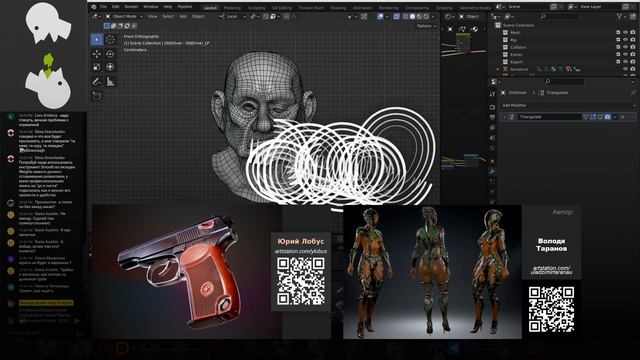Toggle the Export collection exclude checkbox
The width and height of the screenshot is (640, 360).
[x=618, y=62]
